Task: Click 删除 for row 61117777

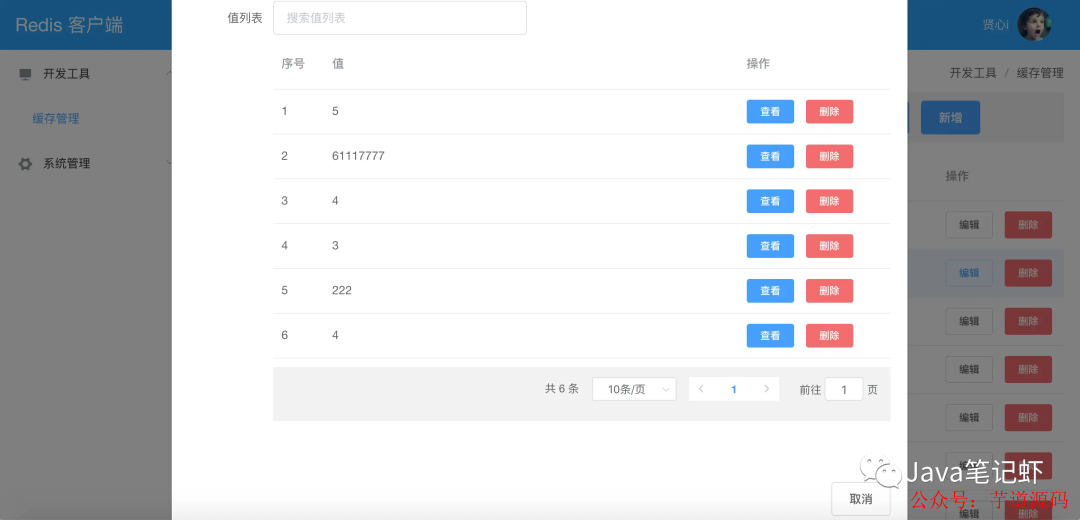Action: (x=829, y=156)
